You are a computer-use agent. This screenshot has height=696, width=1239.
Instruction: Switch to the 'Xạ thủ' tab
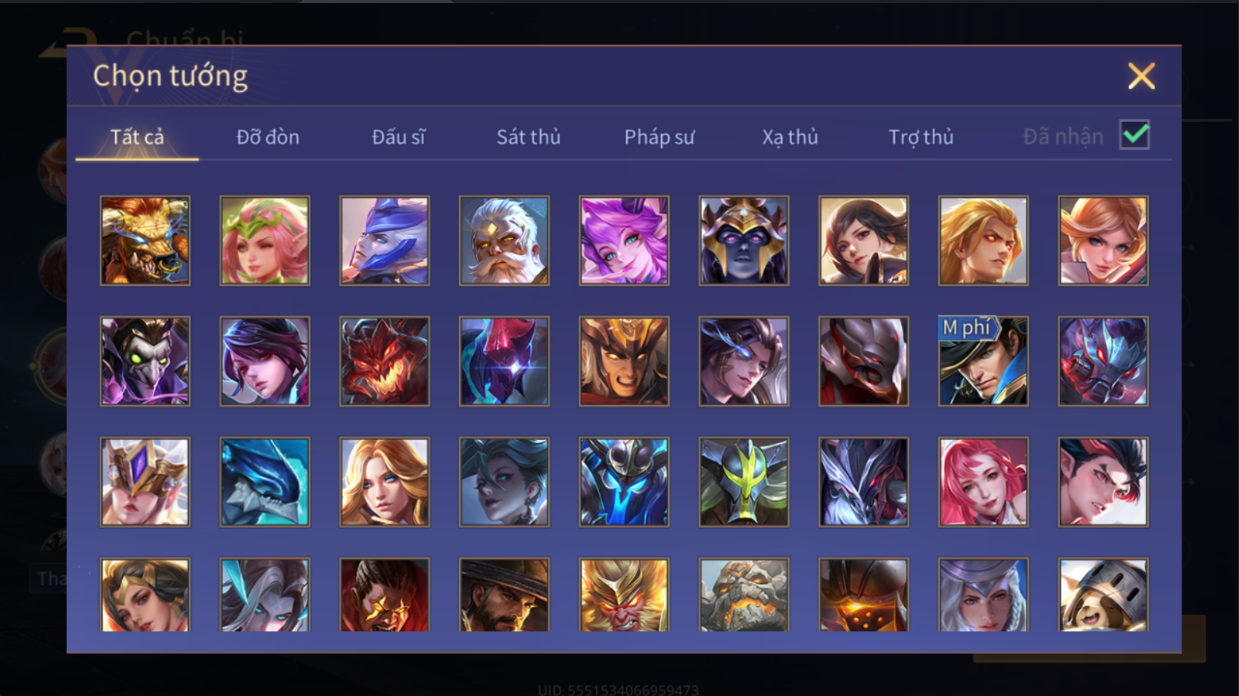(x=790, y=137)
